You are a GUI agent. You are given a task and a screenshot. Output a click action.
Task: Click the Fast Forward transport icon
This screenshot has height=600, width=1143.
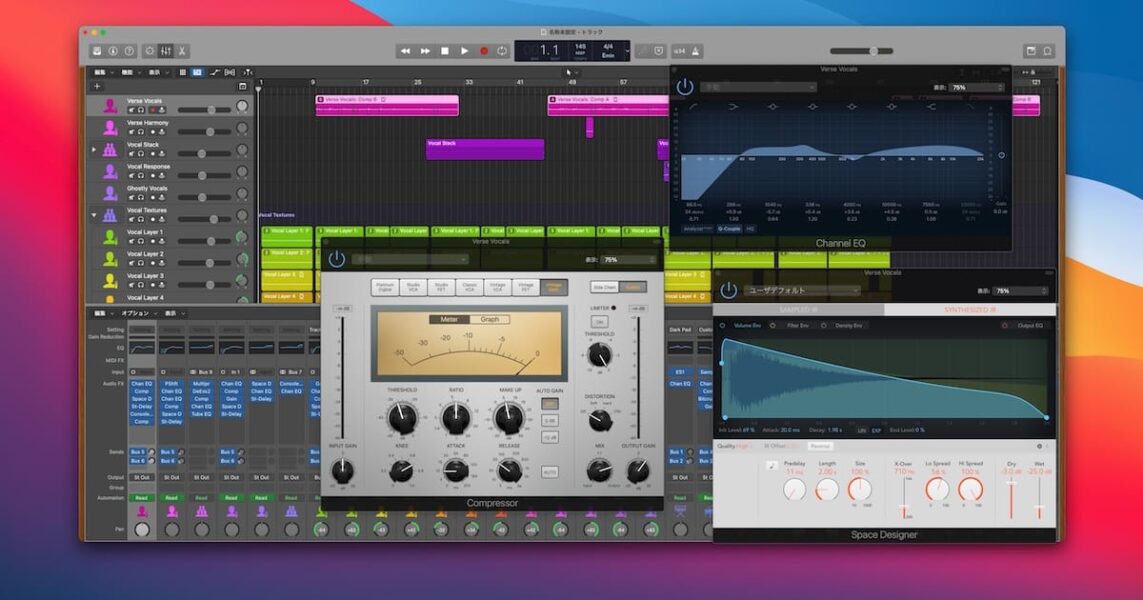click(x=426, y=50)
